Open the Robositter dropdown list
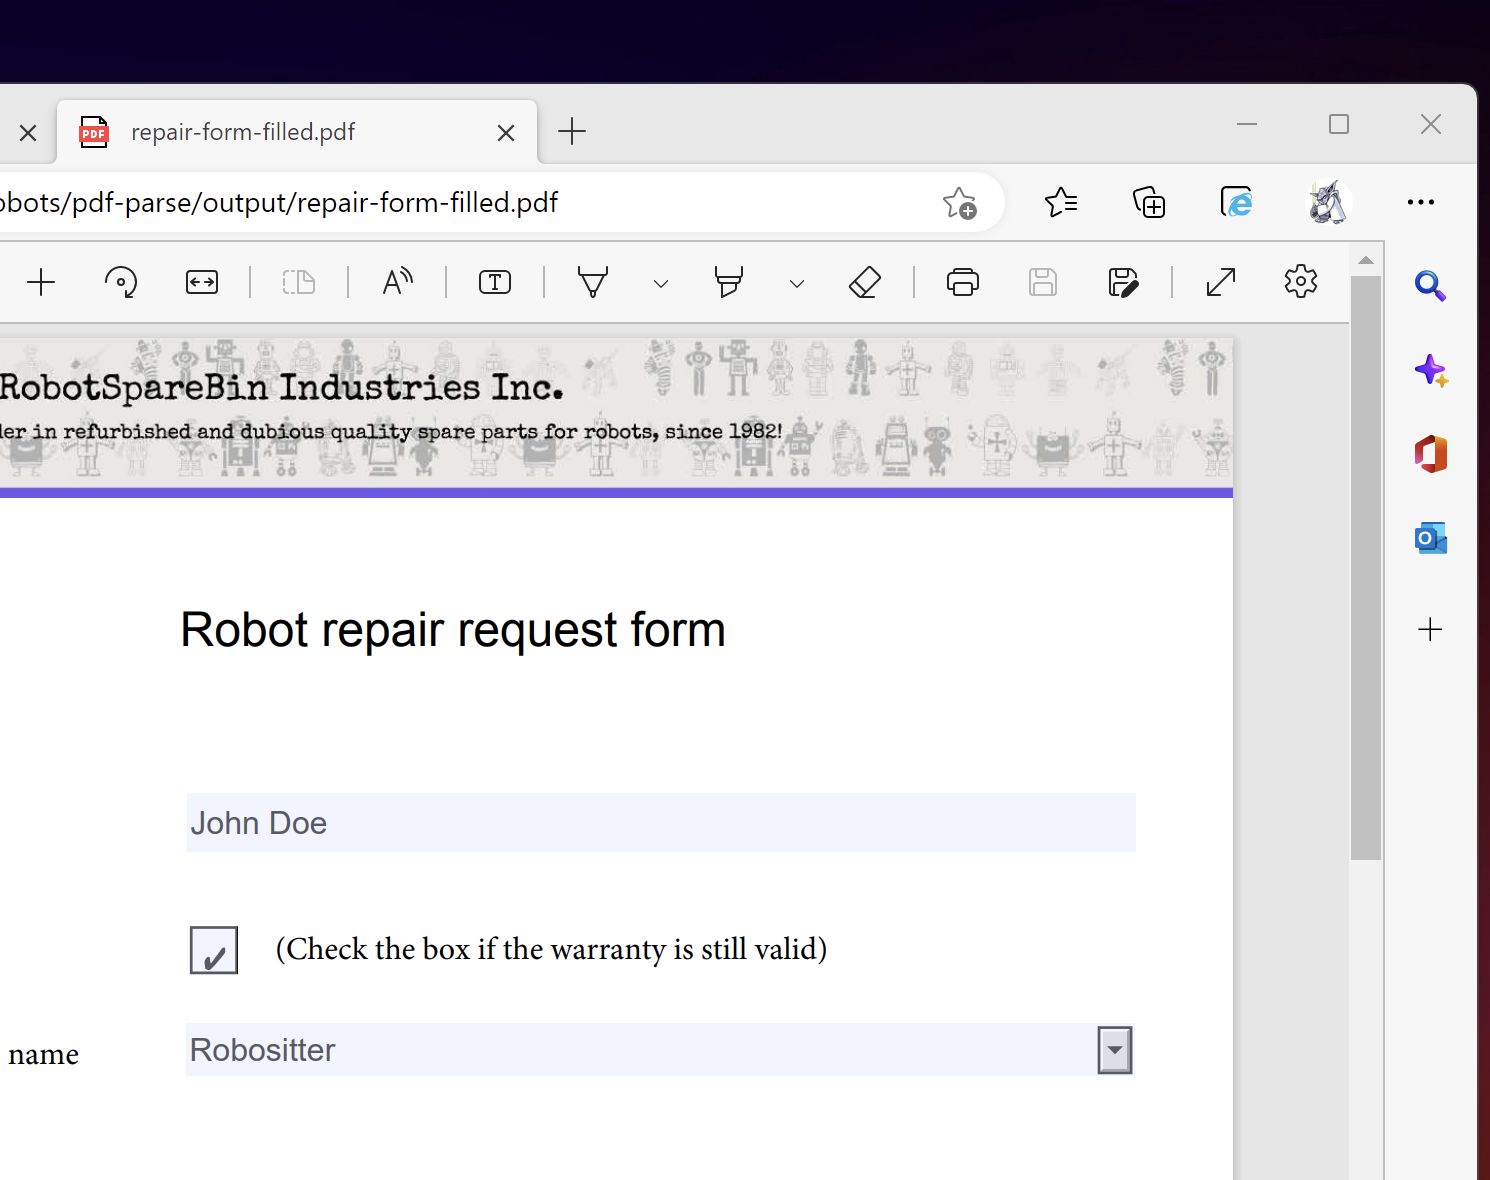Image resolution: width=1490 pixels, height=1180 pixels. tap(1114, 1050)
